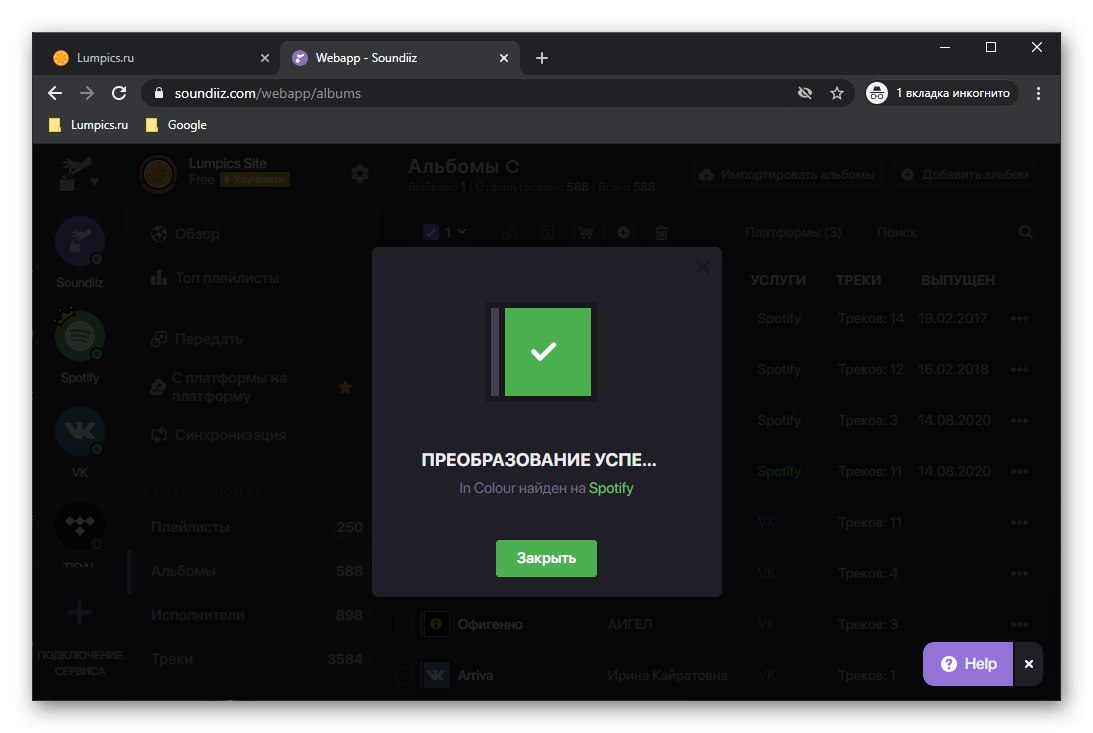
Task: Open the account settings gear
Action: (360, 173)
